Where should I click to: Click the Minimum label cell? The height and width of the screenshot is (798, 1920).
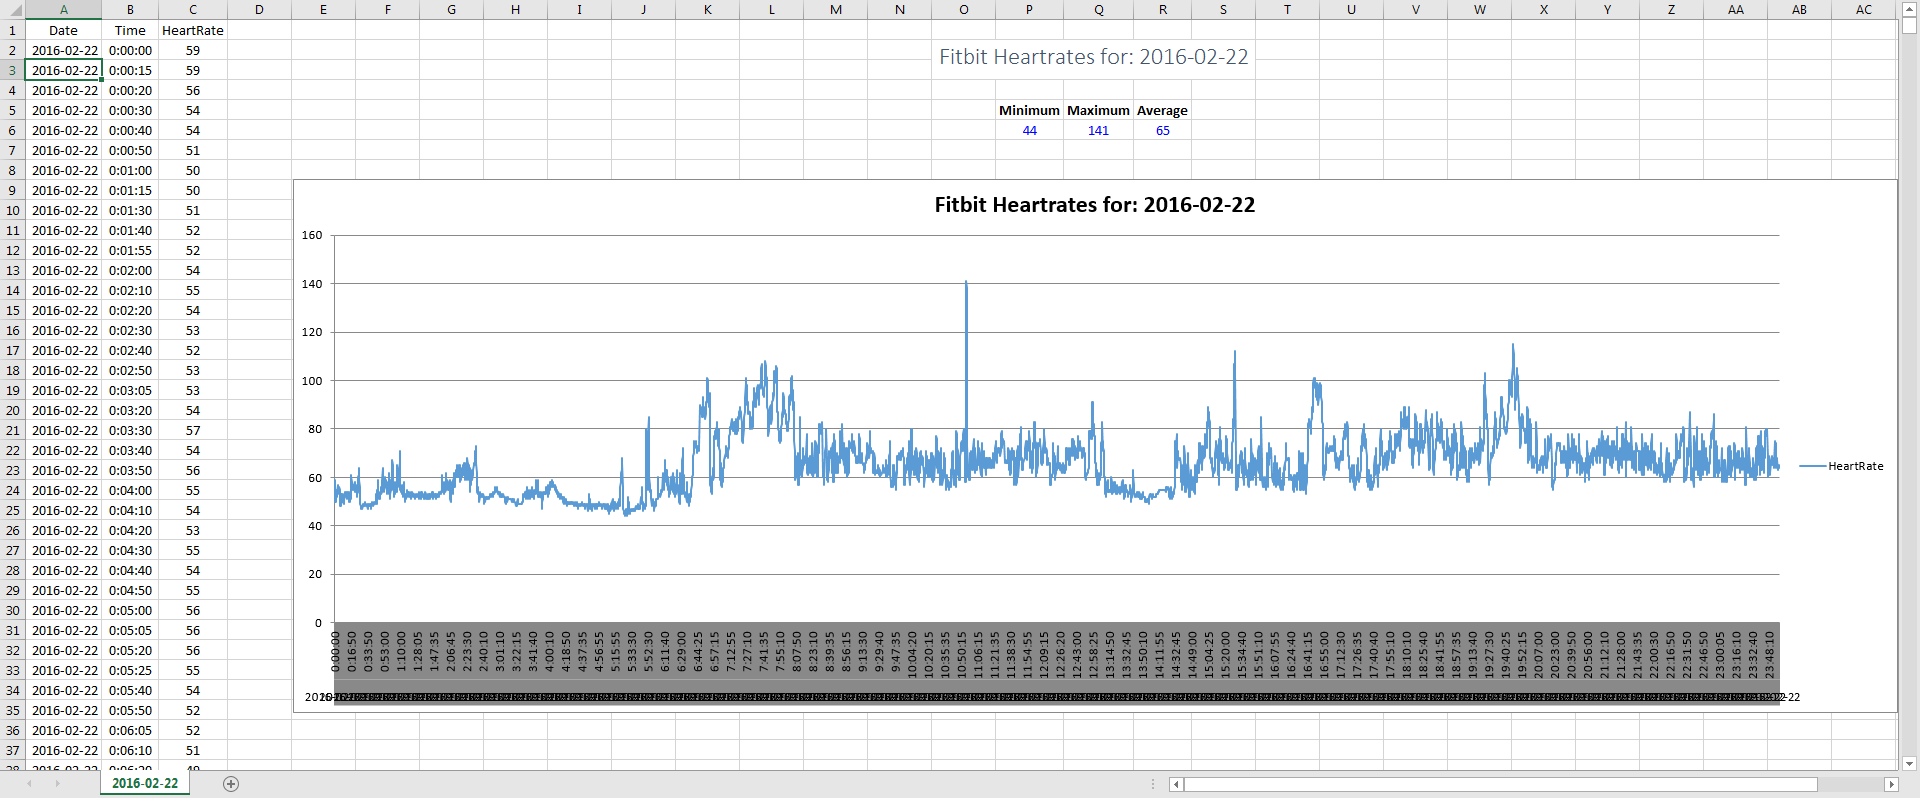1029,110
